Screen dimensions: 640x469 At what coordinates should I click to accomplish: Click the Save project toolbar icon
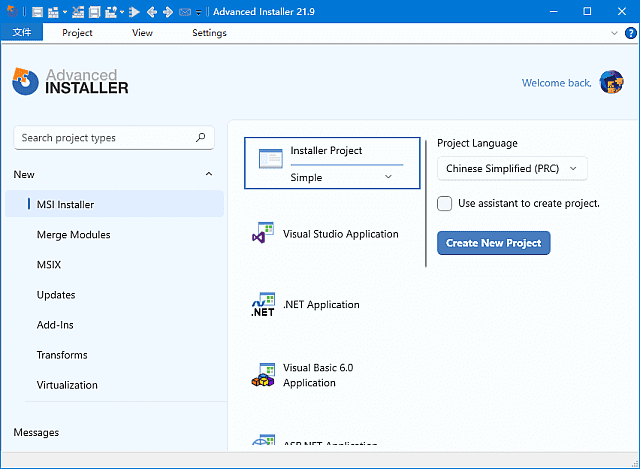[x=37, y=12]
